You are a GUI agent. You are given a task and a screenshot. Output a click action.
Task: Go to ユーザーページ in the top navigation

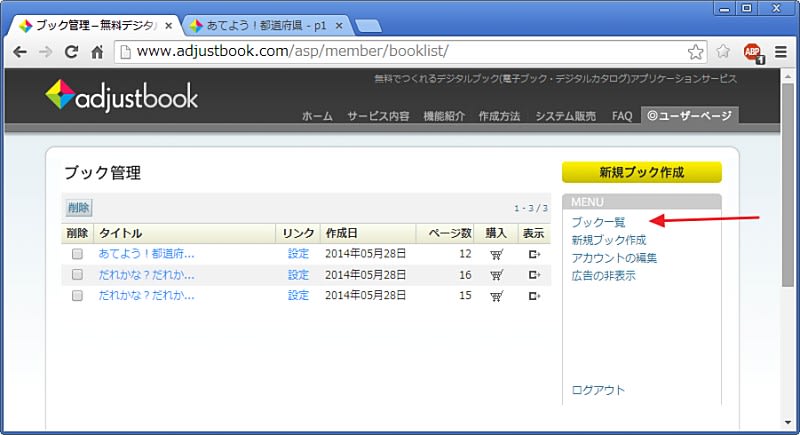point(689,116)
